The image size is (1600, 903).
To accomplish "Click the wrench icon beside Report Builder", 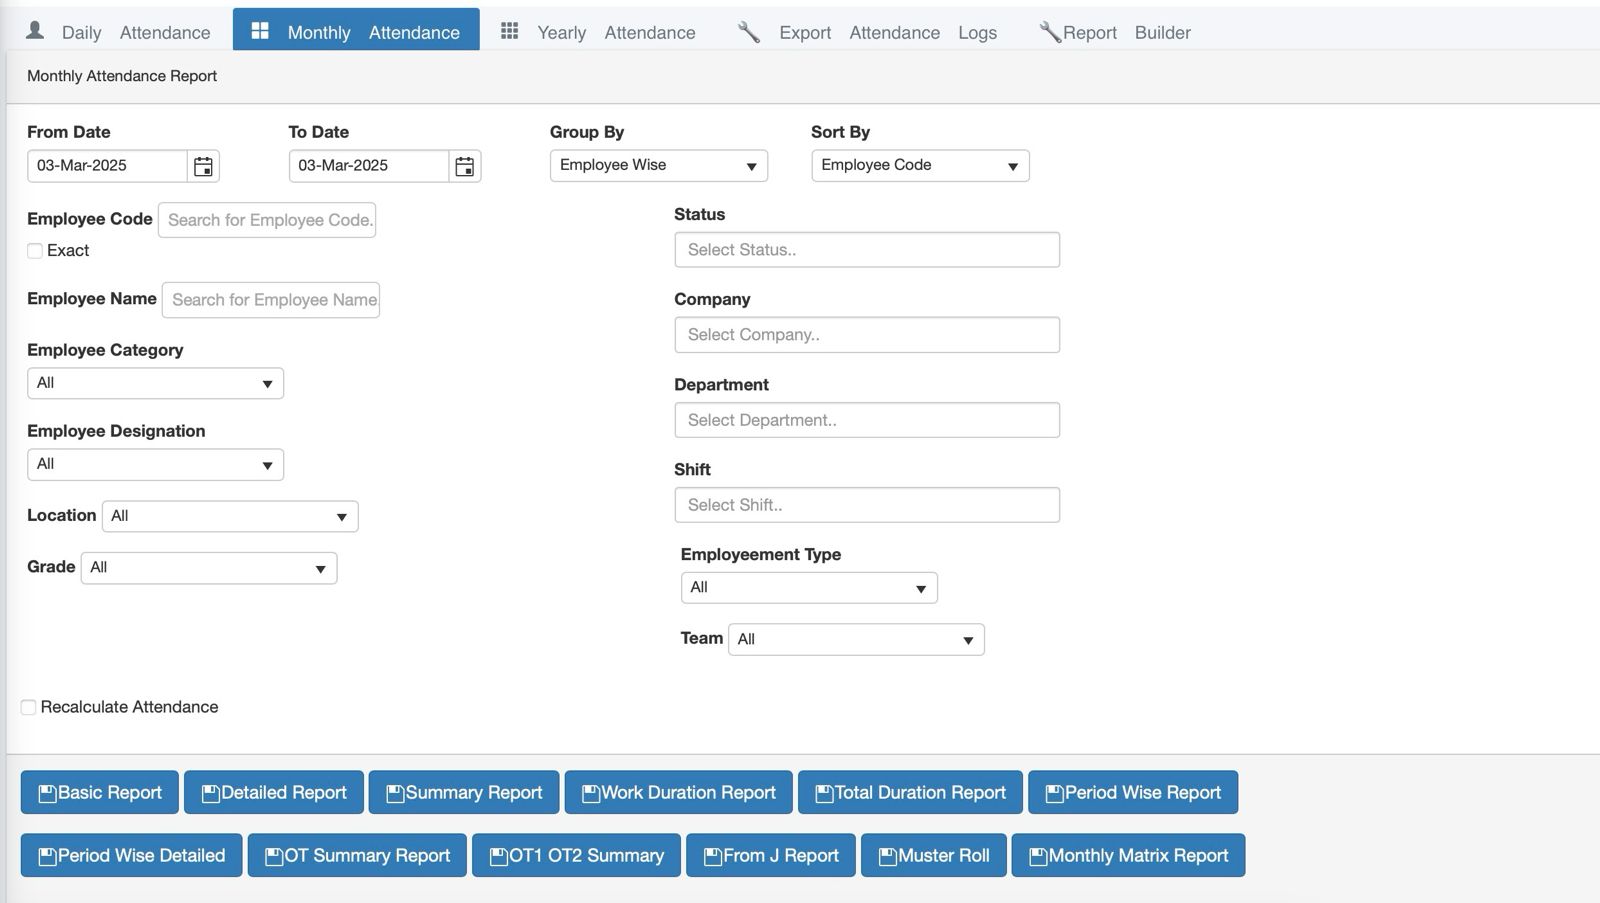I will (x=1049, y=32).
